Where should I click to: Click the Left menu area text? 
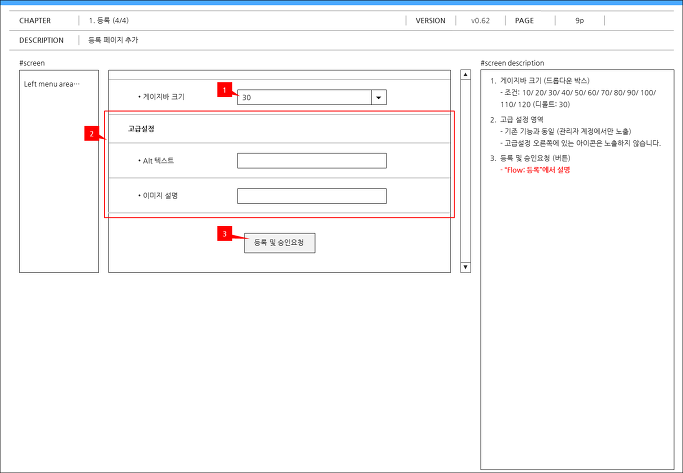pos(52,84)
